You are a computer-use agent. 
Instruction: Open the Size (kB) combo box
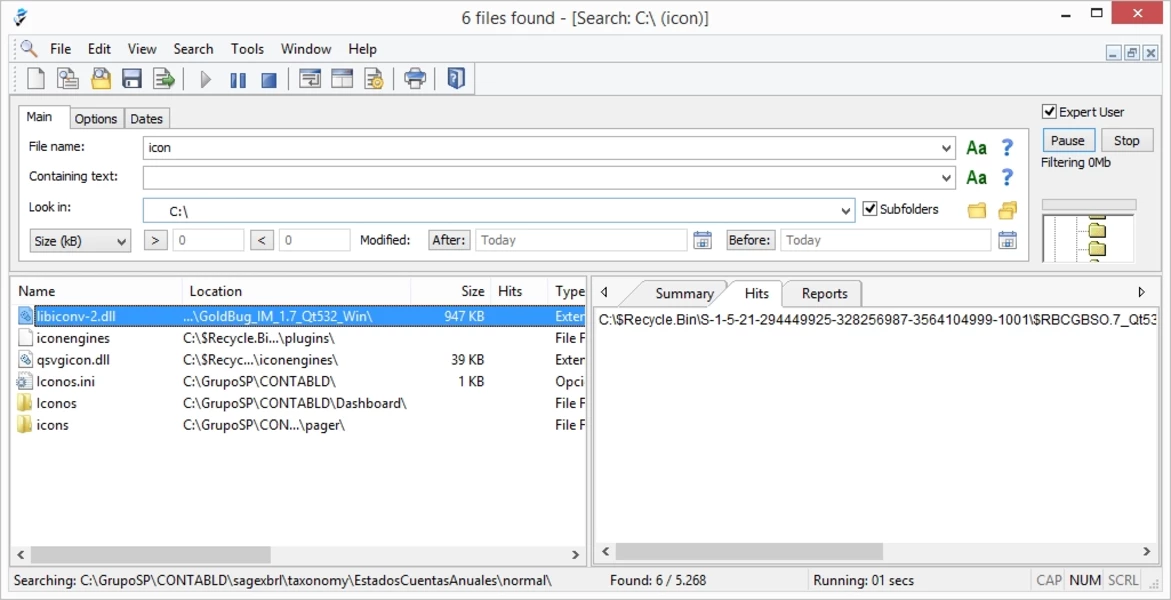click(80, 241)
